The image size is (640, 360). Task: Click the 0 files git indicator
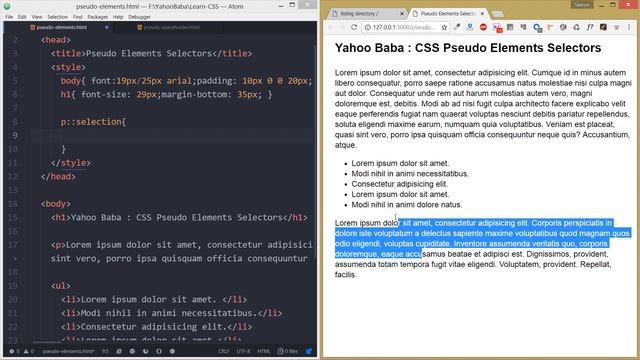[288, 351]
